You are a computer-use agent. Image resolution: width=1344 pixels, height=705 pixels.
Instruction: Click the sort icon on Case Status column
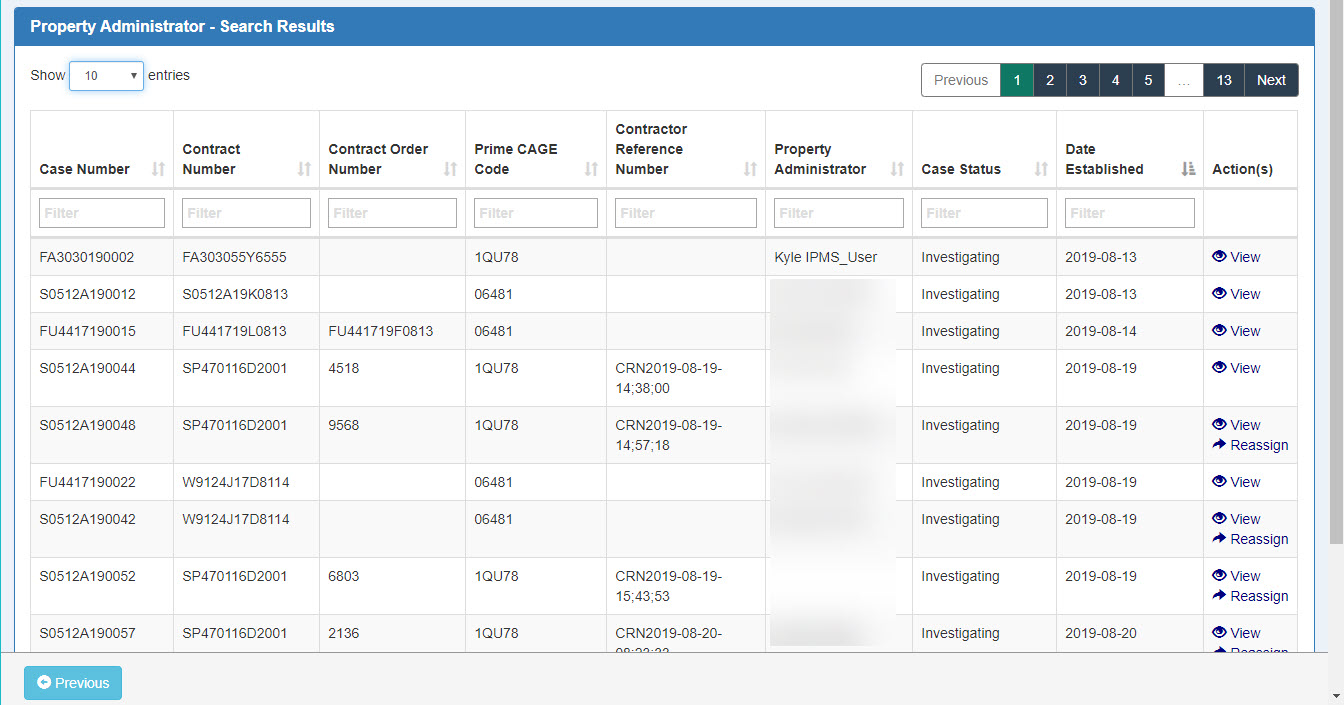point(1042,170)
